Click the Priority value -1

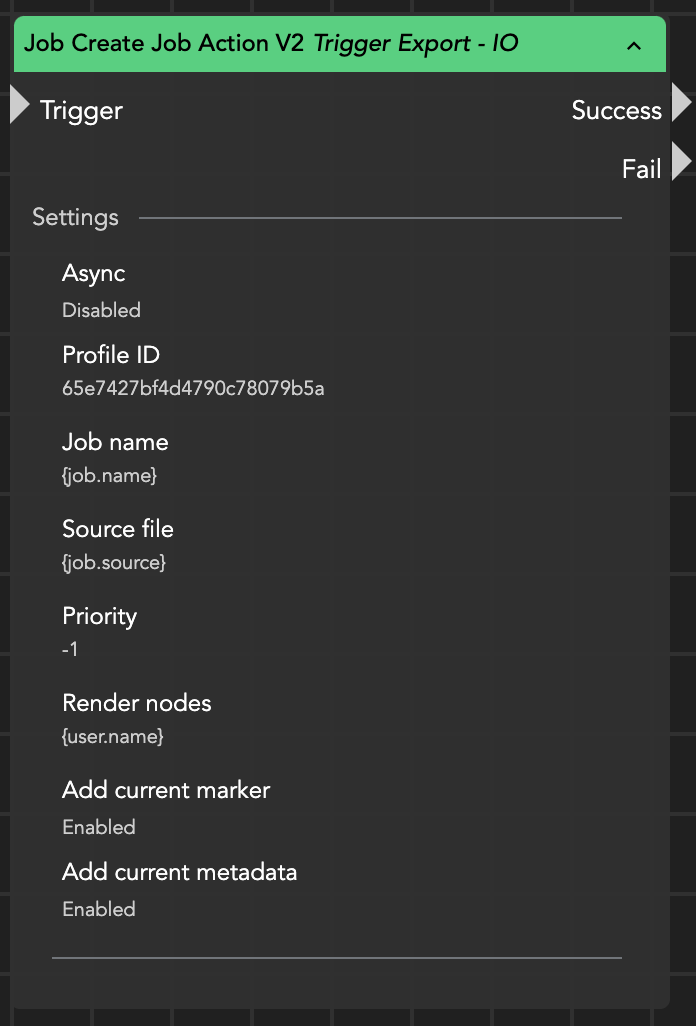(70, 649)
